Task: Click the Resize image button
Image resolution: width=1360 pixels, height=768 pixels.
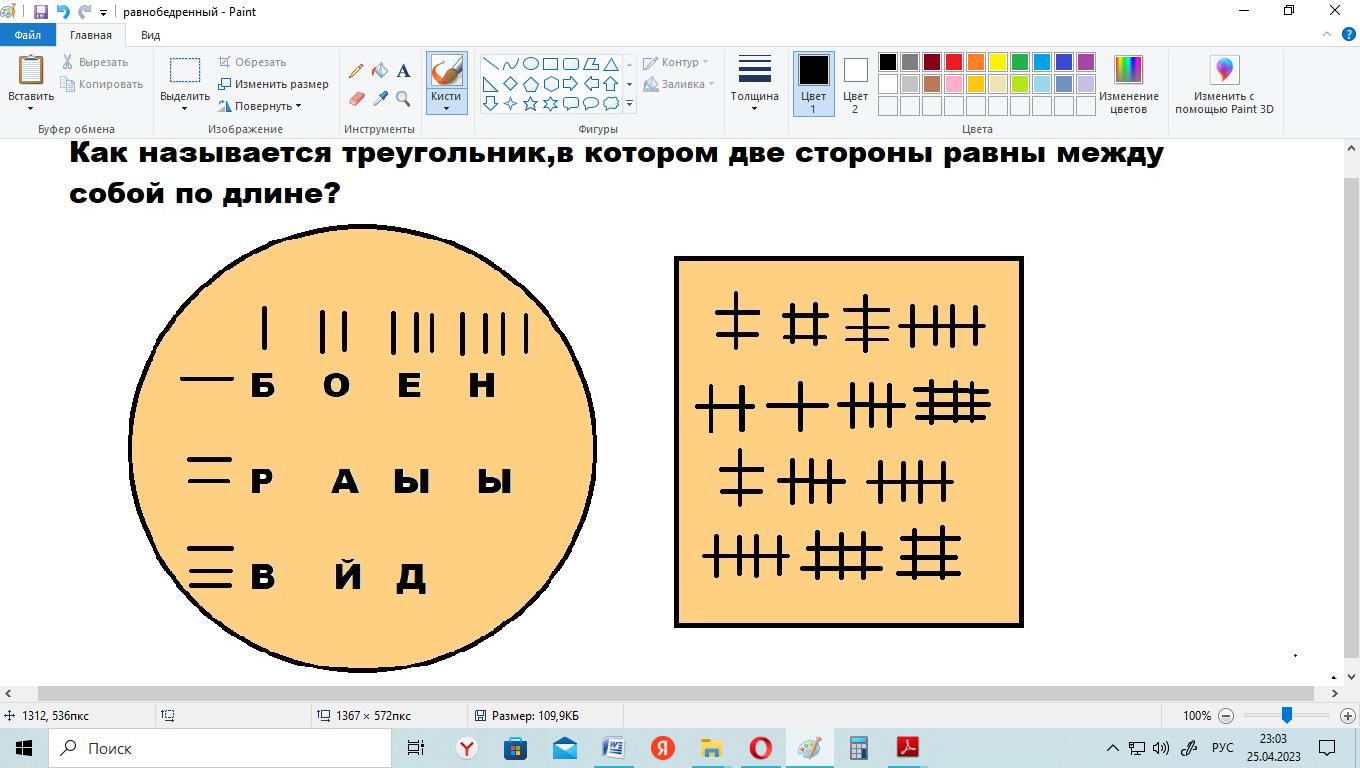Action: pyautogui.click(x=273, y=84)
